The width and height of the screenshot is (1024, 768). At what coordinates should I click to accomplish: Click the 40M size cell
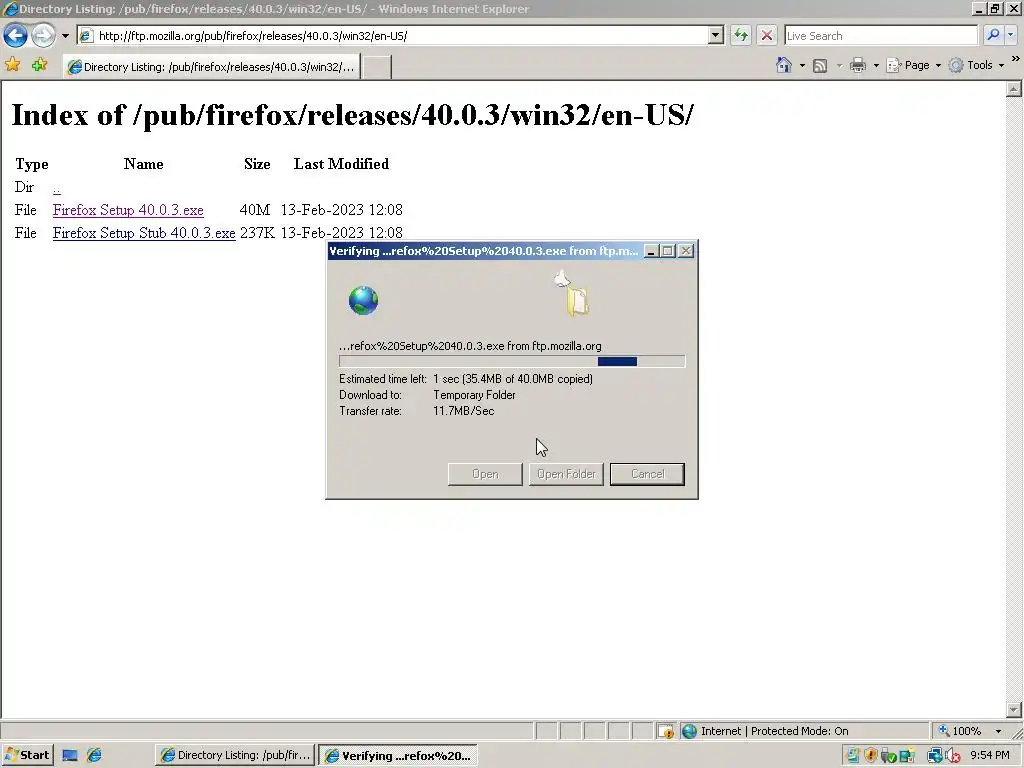[x=255, y=210]
